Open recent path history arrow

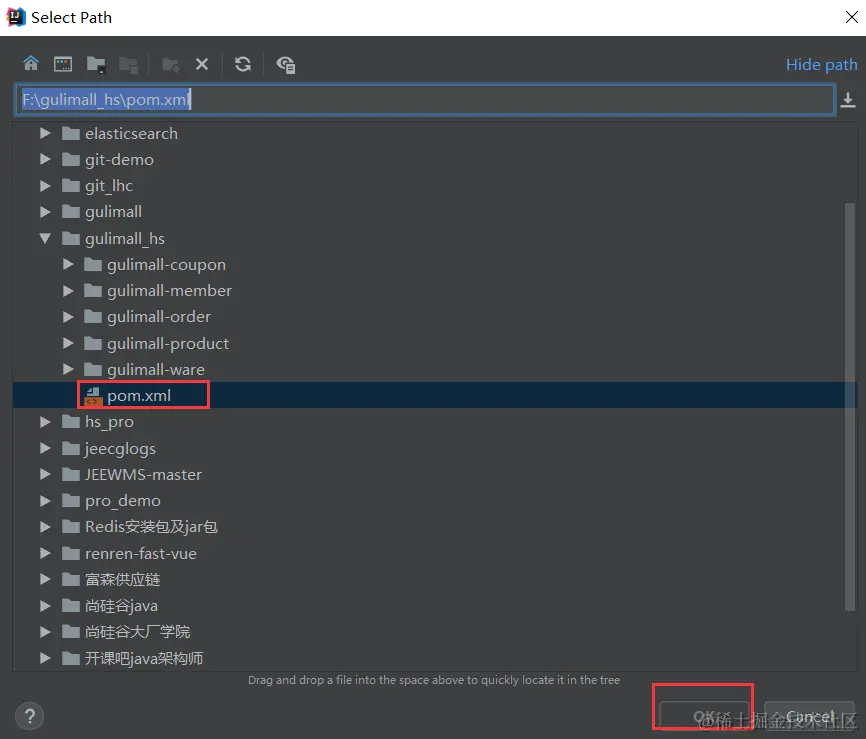tap(848, 100)
